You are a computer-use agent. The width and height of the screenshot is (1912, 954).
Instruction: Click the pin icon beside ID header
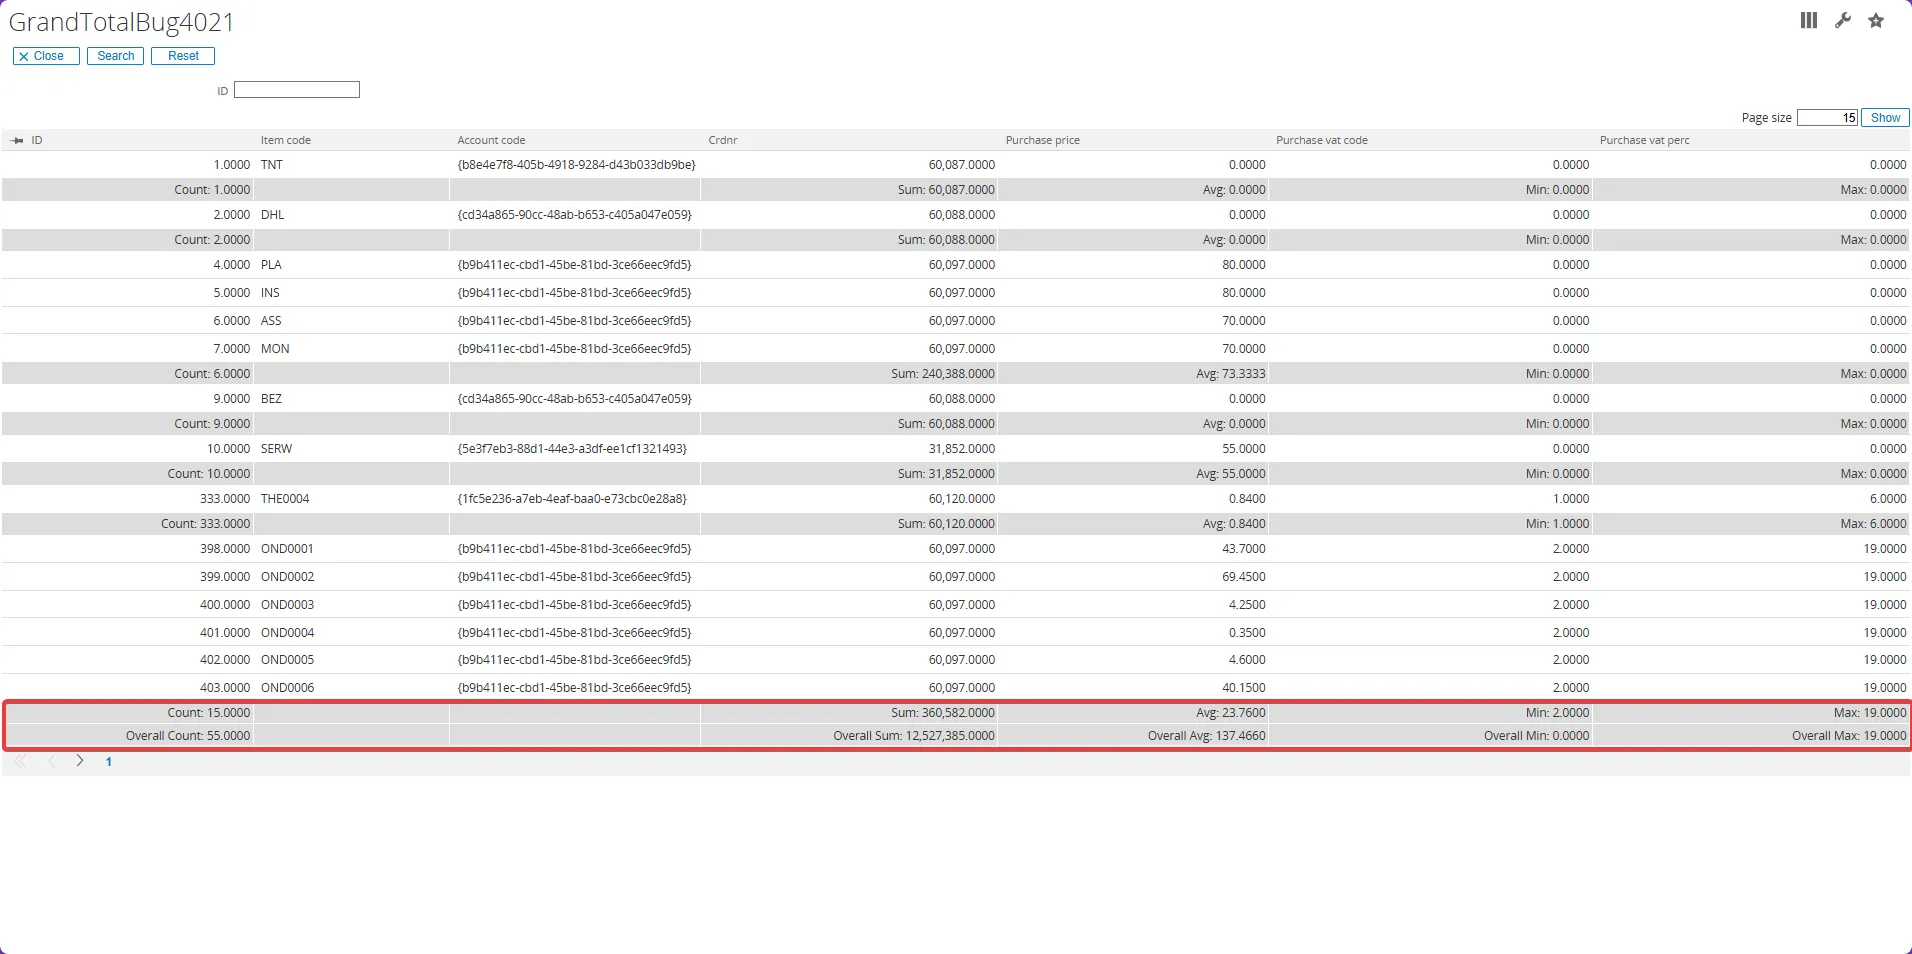click(17, 141)
